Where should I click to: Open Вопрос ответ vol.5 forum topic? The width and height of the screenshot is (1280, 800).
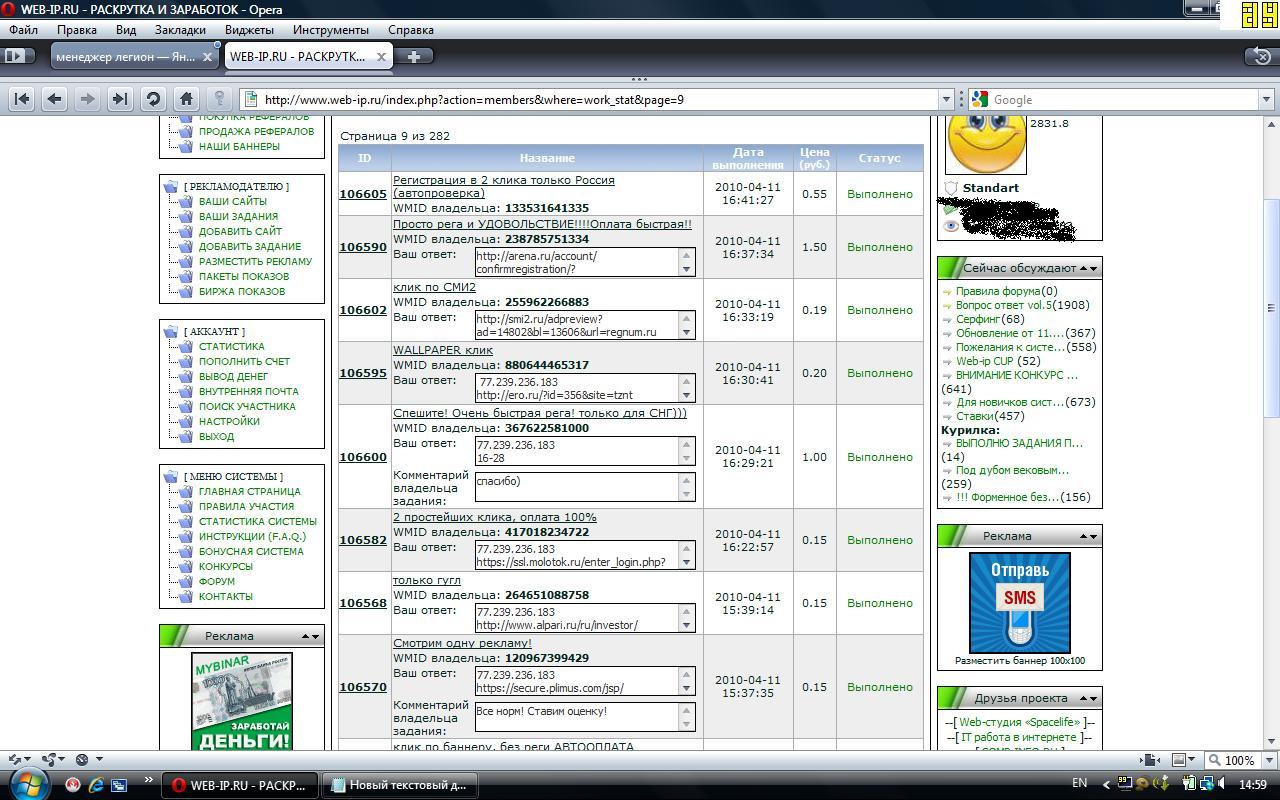tap(1004, 305)
